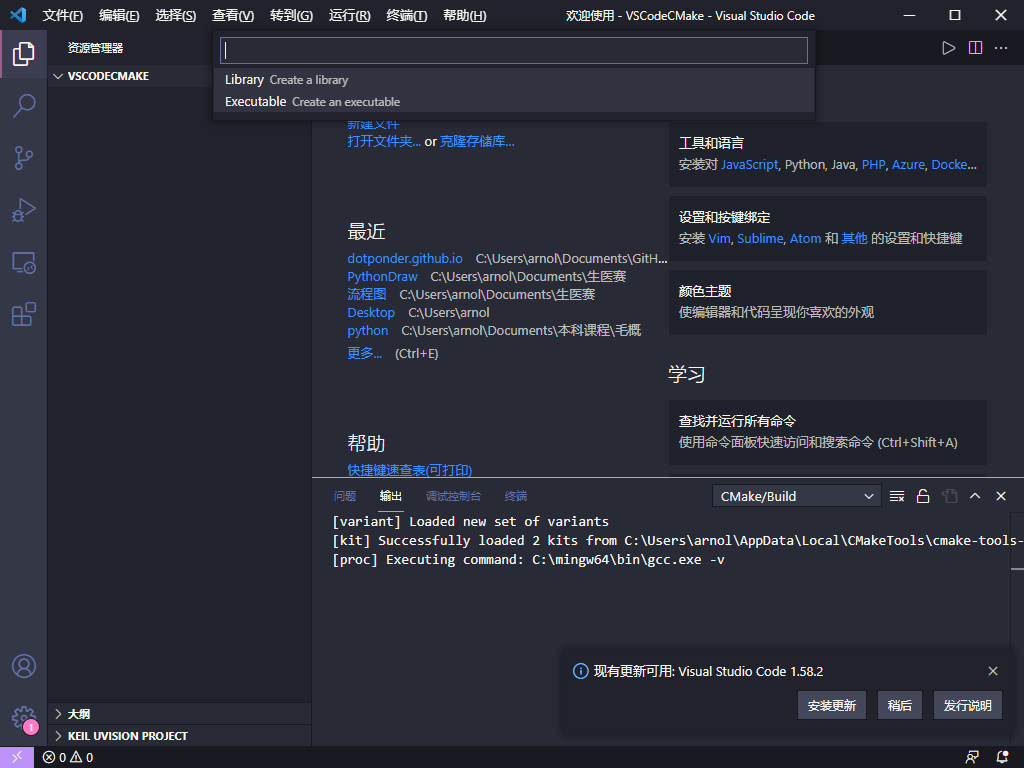The image size is (1024, 768).
Task: Click the split editor icon
Action: point(975,48)
